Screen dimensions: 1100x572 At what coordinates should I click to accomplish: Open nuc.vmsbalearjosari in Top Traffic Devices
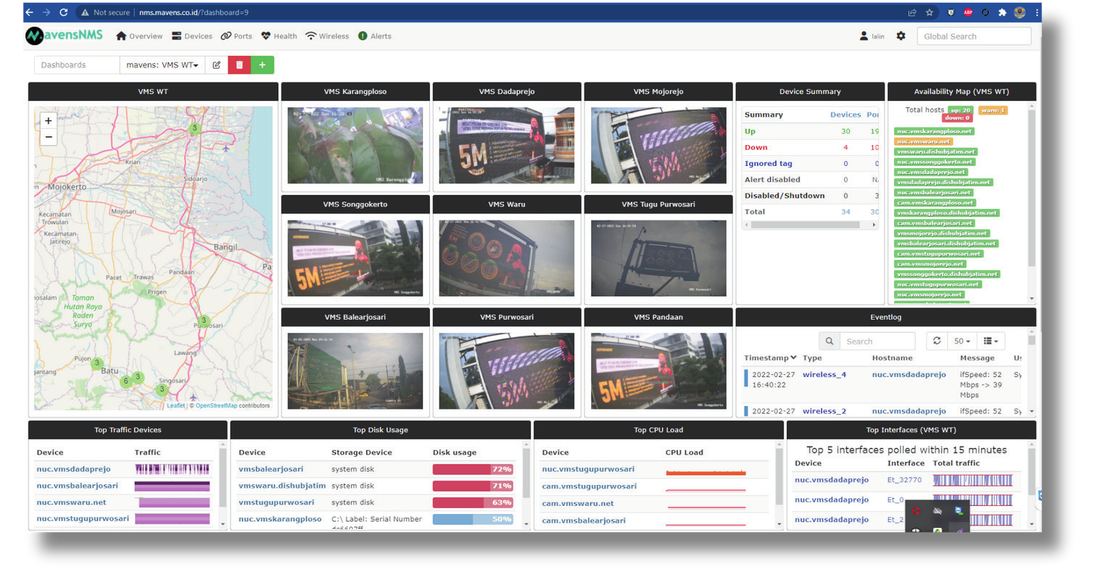(x=77, y=486)
